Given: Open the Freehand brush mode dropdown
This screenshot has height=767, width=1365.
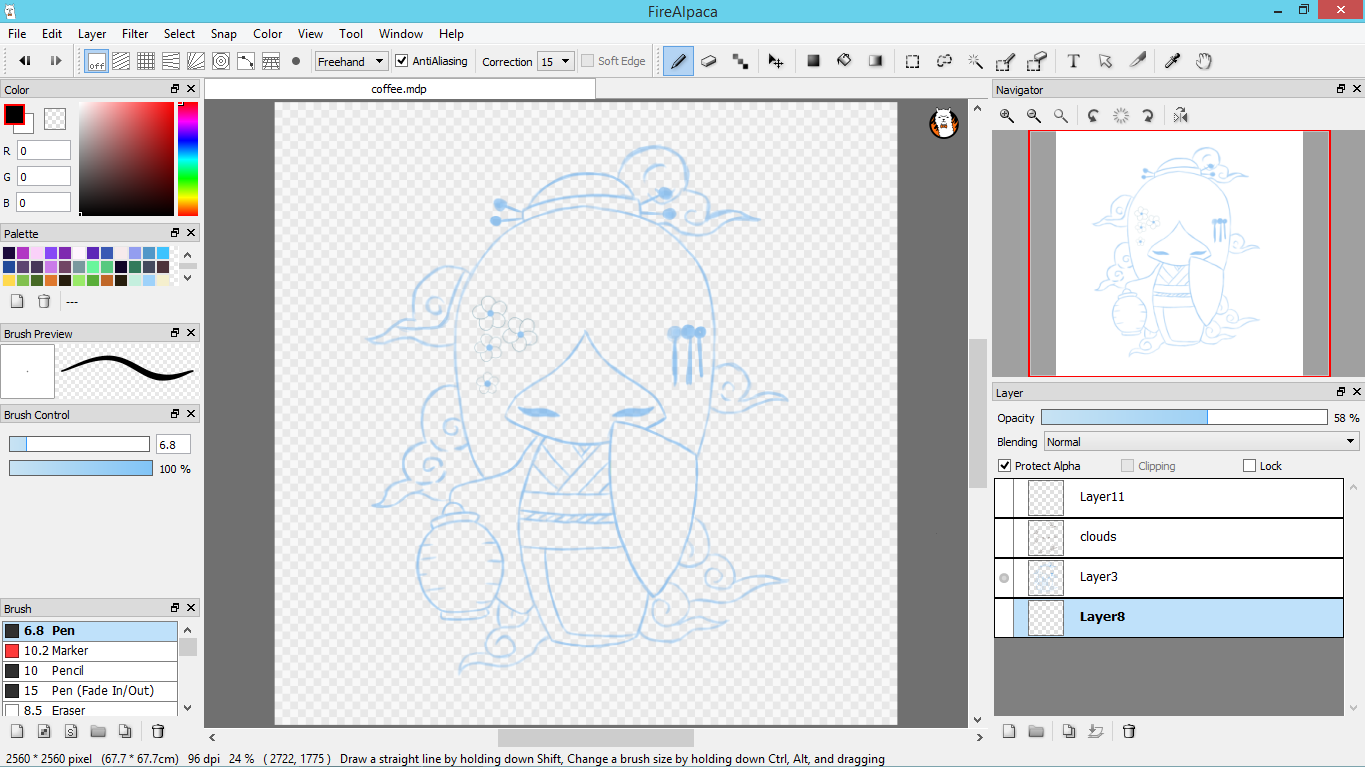Looking at the screenshot, I should pyautogui.click(x=351, y=61).
